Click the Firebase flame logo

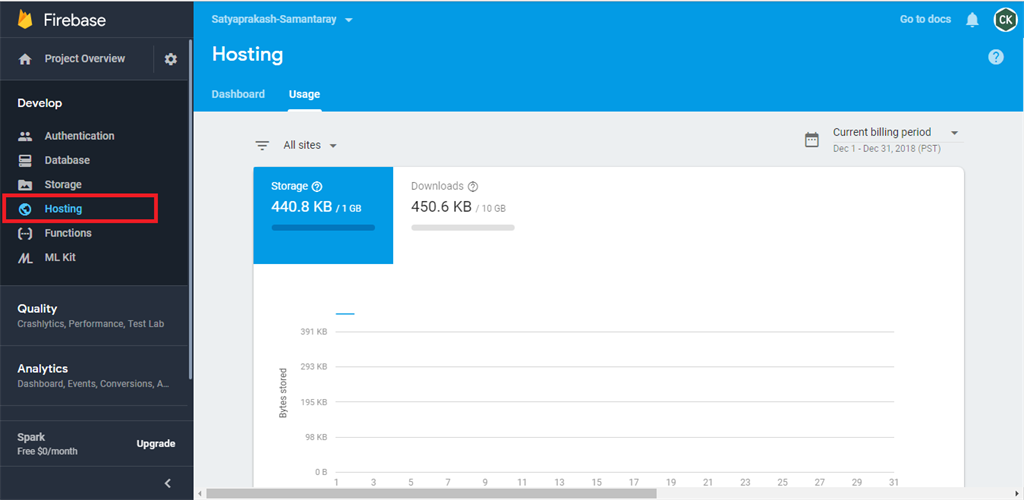pos(25,20)
